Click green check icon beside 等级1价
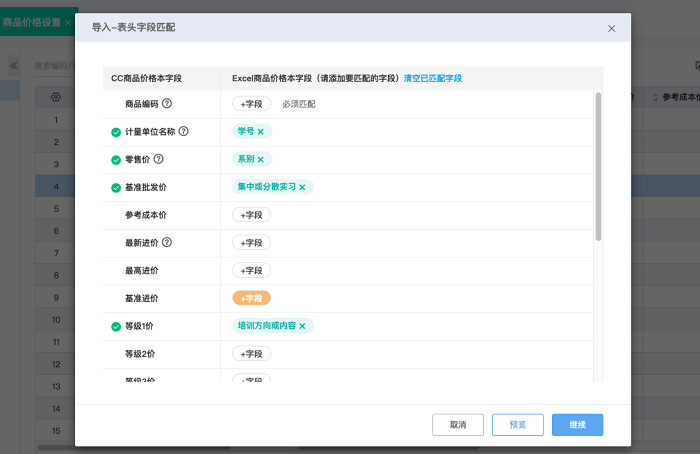 [x=116, y=326]
